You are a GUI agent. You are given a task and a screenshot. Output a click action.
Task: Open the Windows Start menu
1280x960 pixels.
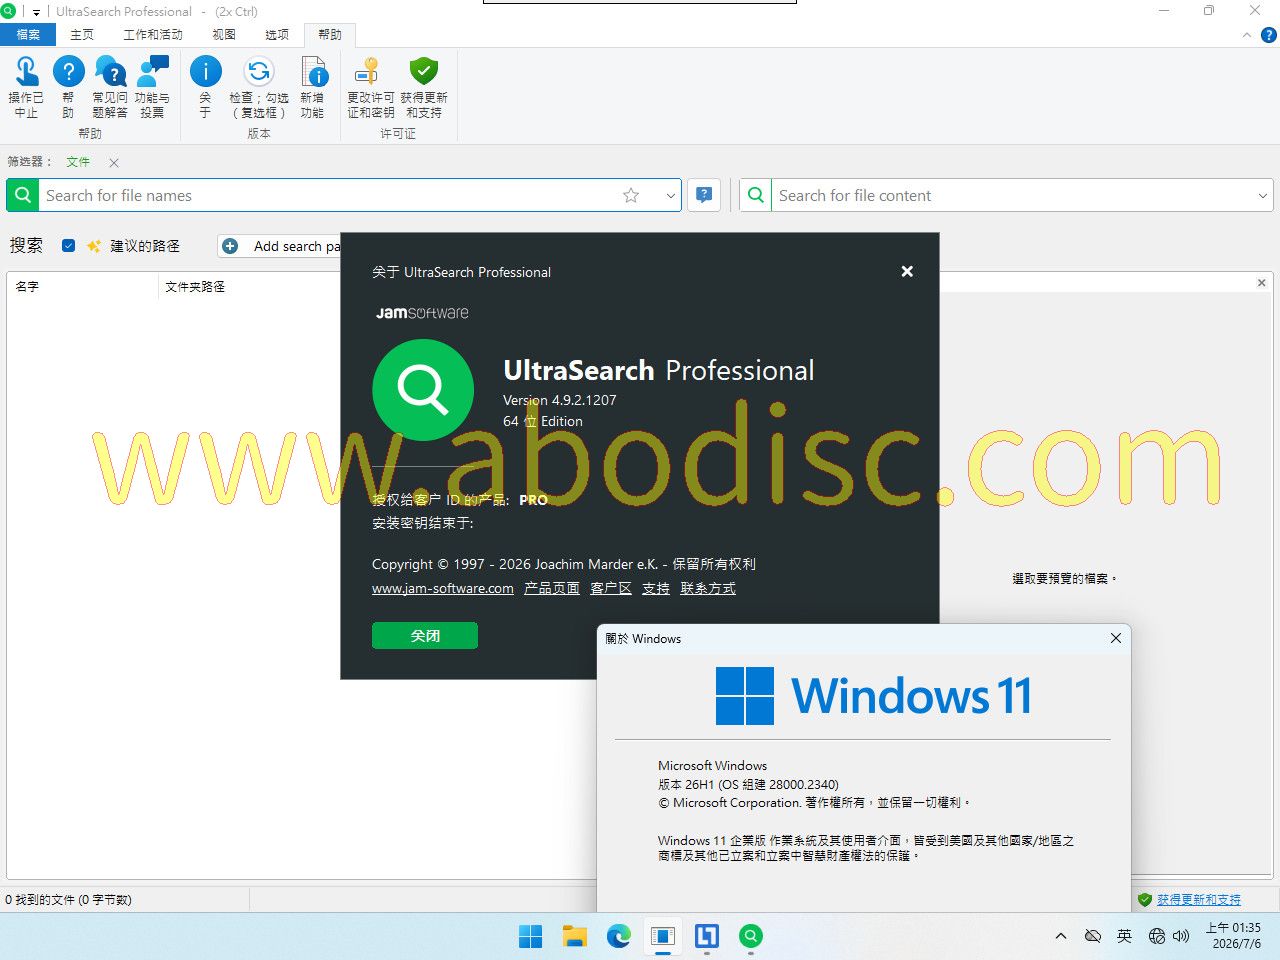pos(531,936)
